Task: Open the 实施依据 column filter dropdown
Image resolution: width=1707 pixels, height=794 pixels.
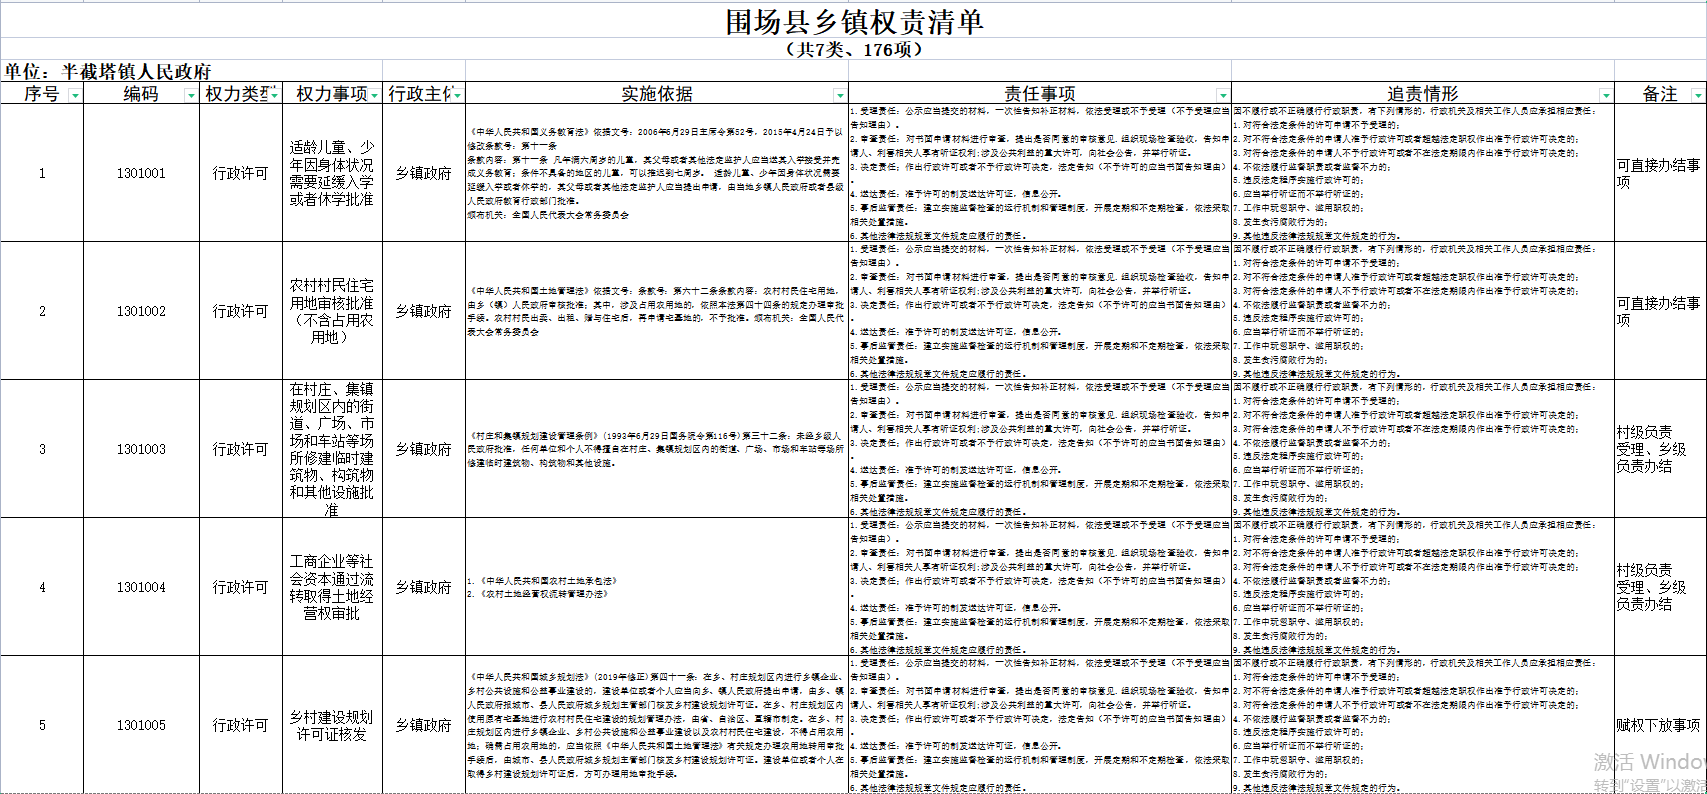Action: pyautogui.click(x=840, y=95)
